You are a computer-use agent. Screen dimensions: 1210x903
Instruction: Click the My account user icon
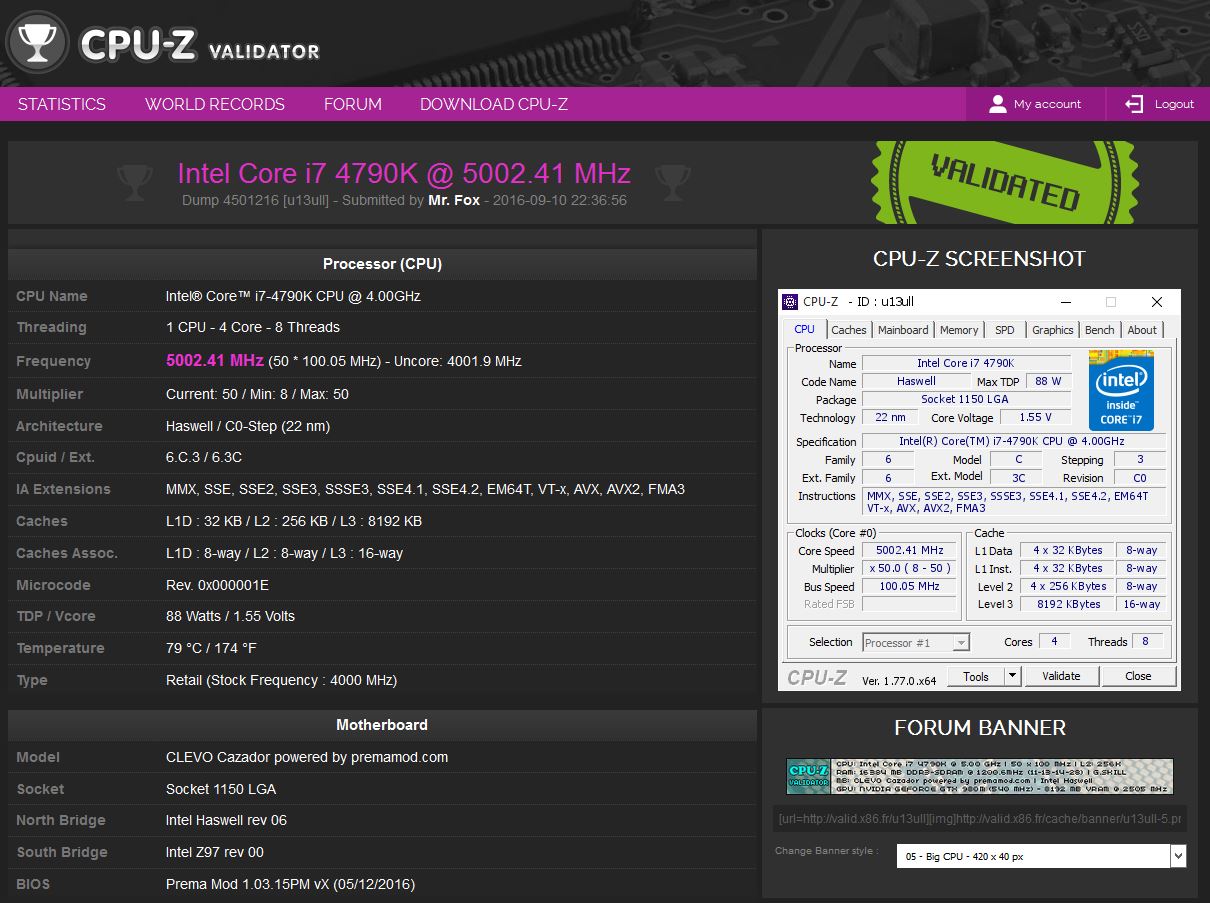(x=997, y=104)
